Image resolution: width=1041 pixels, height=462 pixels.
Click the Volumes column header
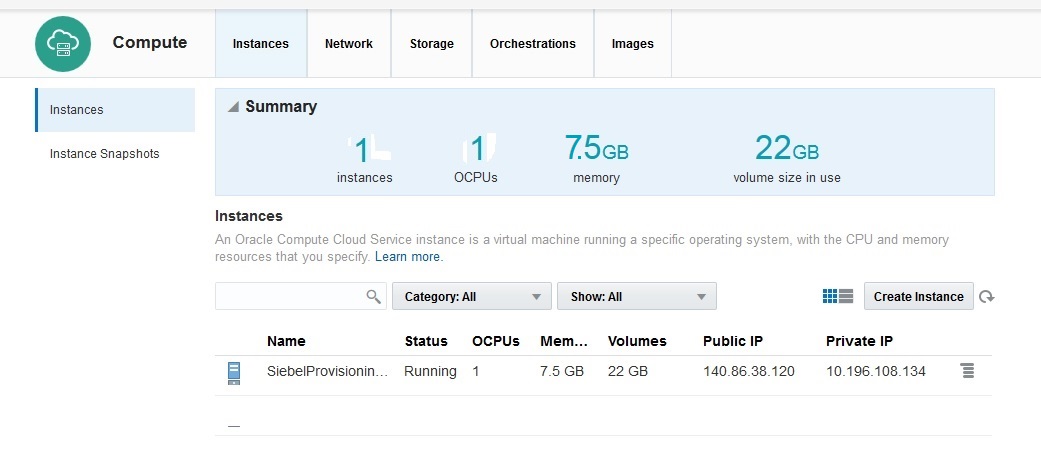637,341
